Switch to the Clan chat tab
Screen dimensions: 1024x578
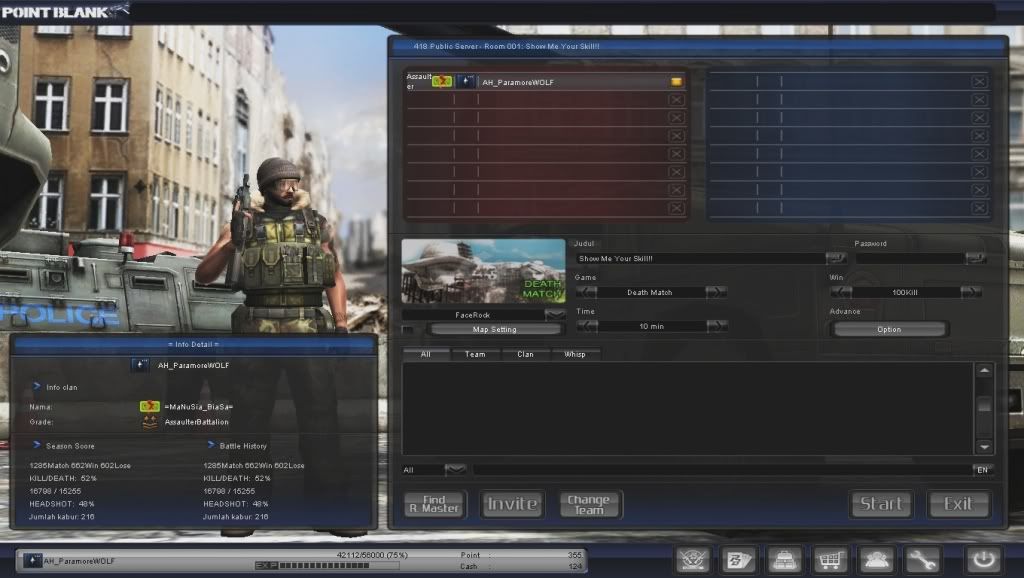525,354
